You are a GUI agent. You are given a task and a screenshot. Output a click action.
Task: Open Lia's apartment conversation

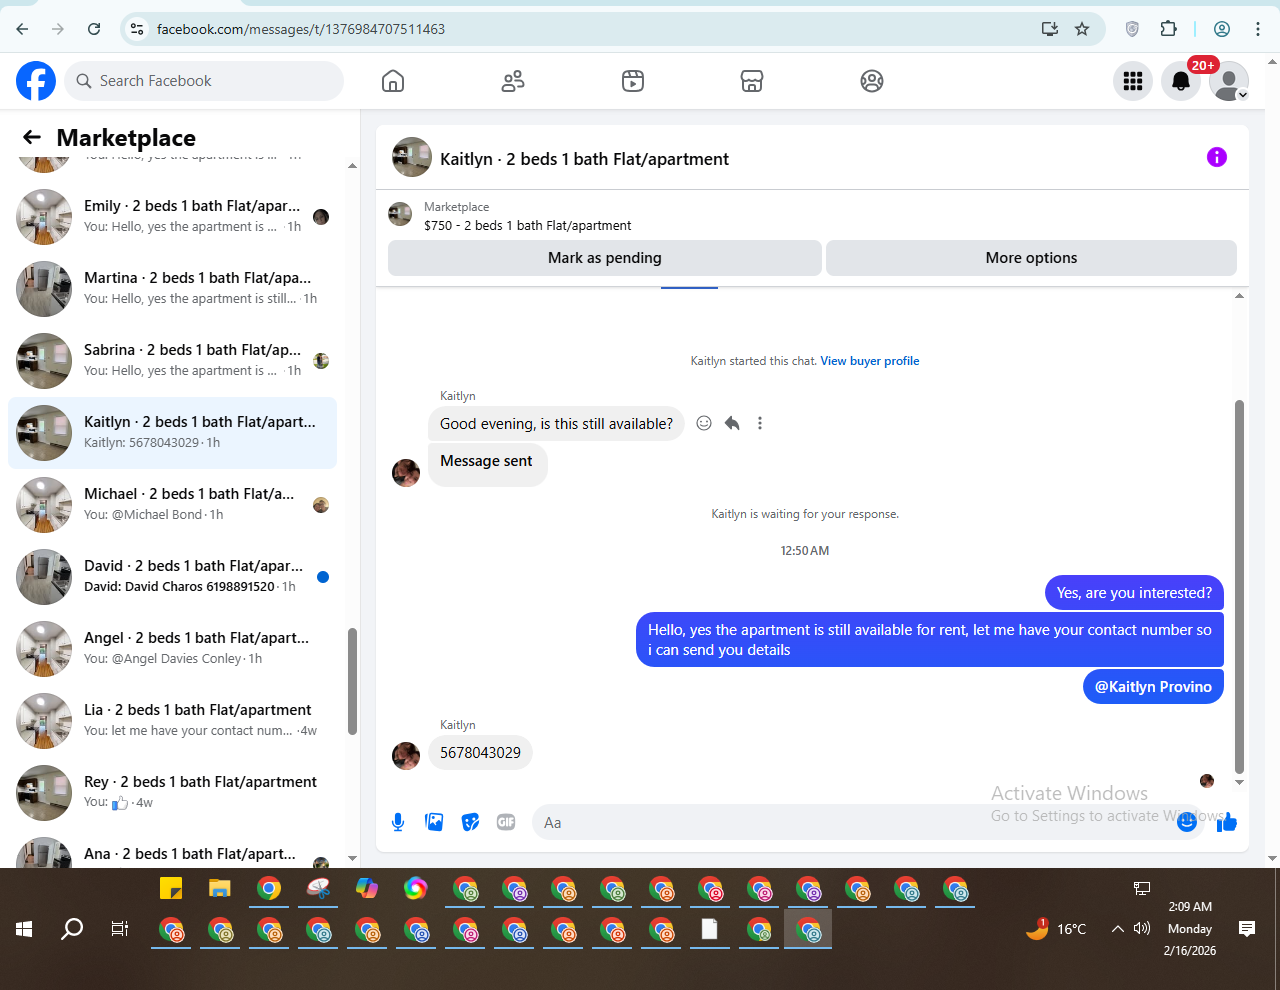172,721
